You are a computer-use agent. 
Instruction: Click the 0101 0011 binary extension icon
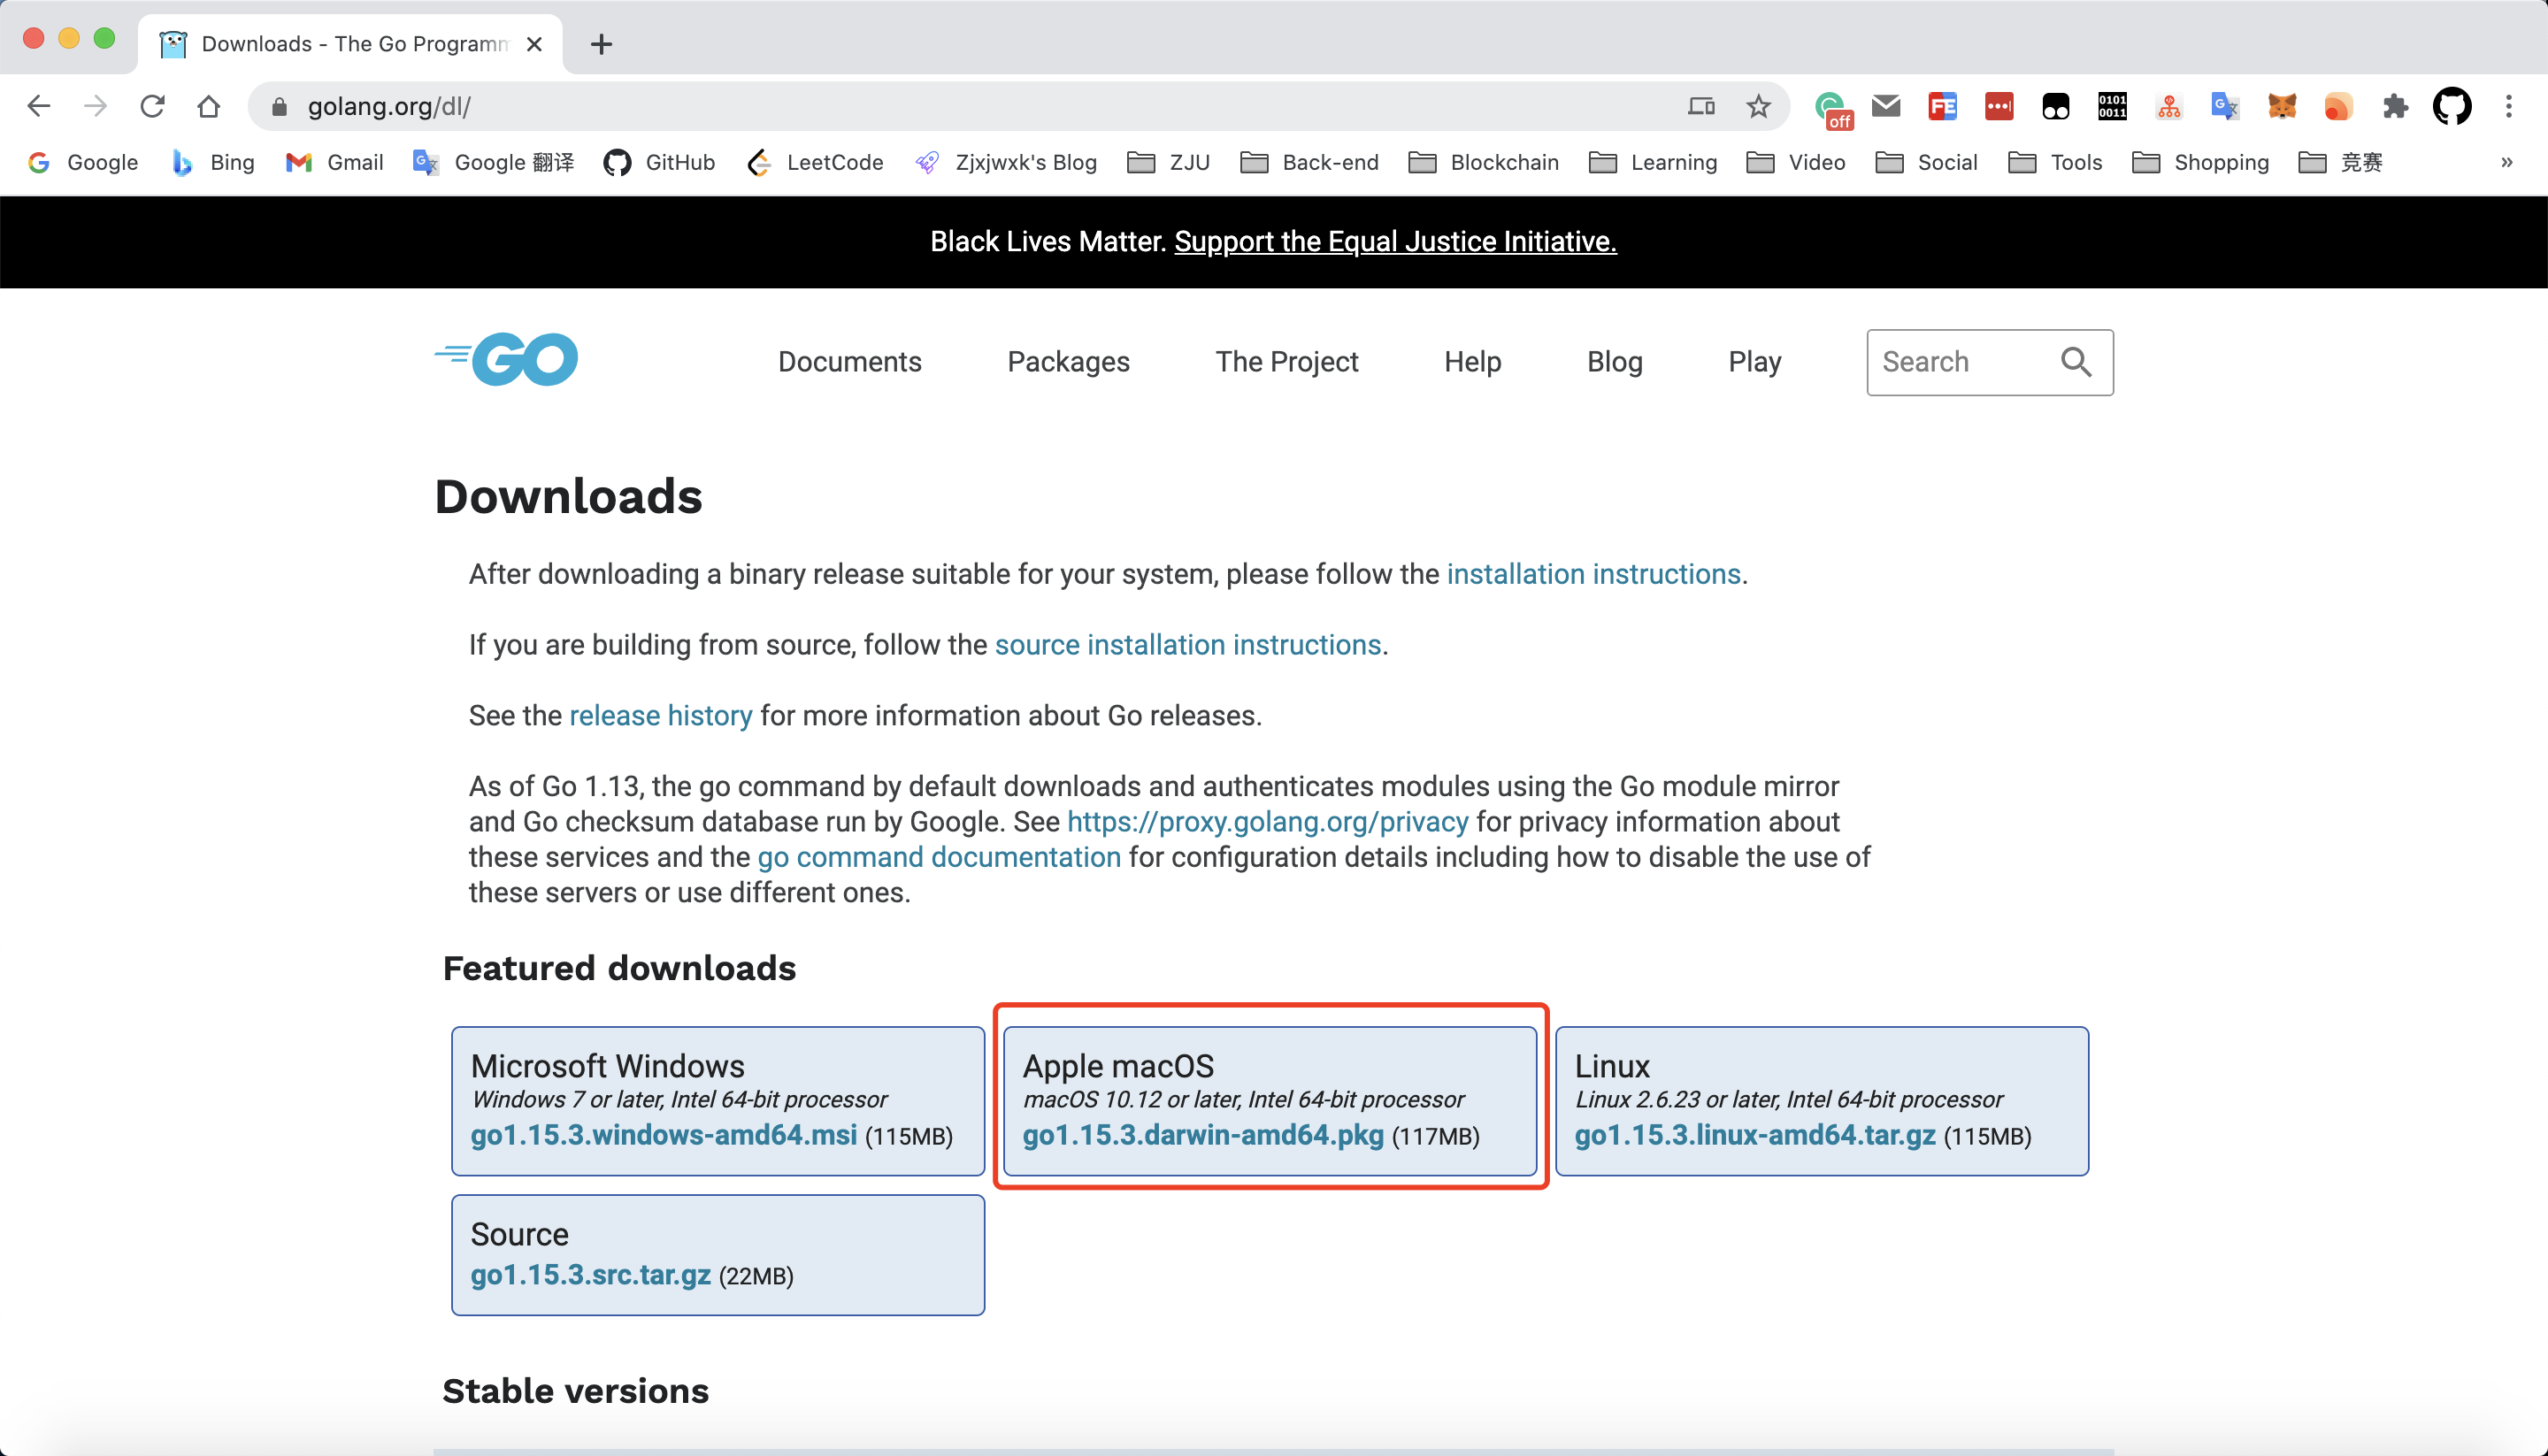click(2112, 106)
